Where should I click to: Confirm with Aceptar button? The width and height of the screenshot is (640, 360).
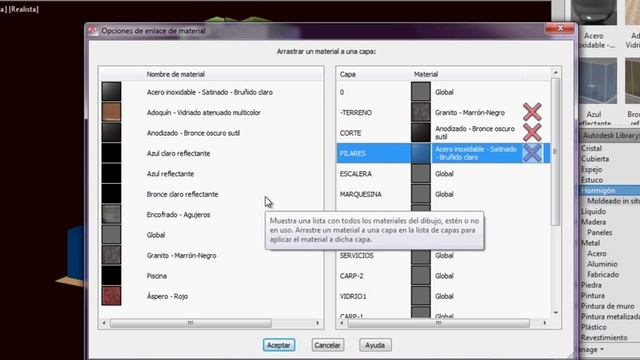coord(278,345)
